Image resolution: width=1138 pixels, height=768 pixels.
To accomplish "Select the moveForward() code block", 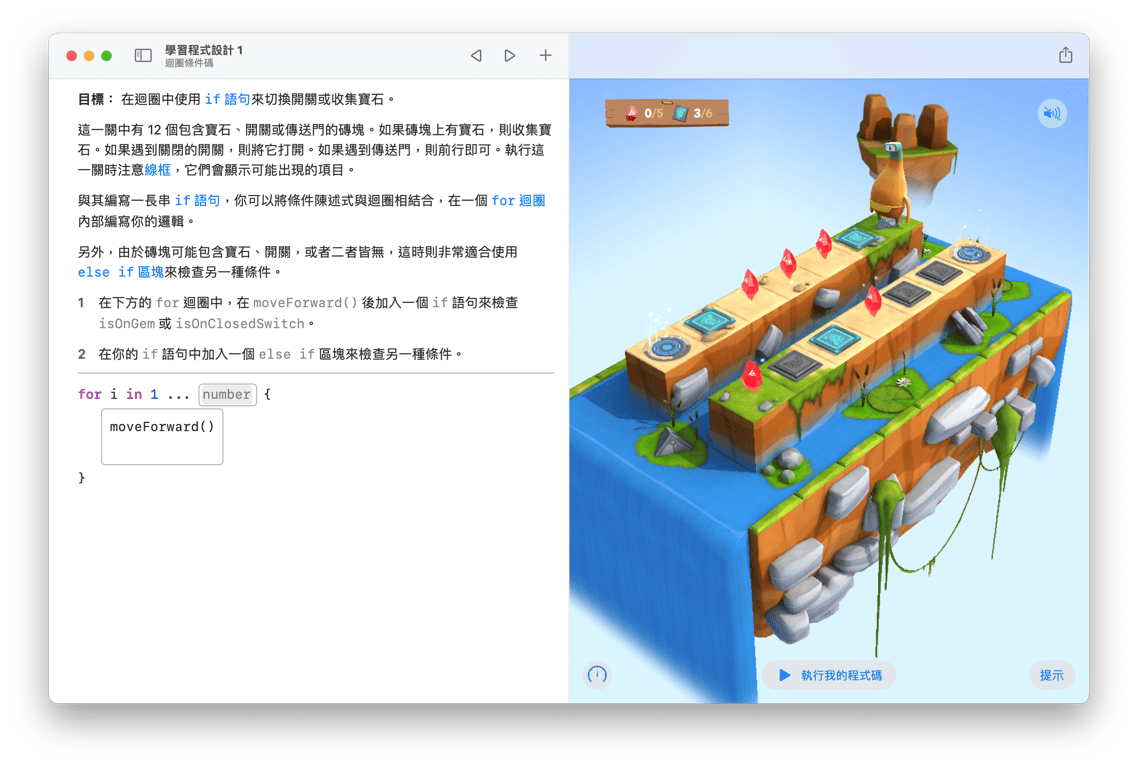I will (162, 436).
